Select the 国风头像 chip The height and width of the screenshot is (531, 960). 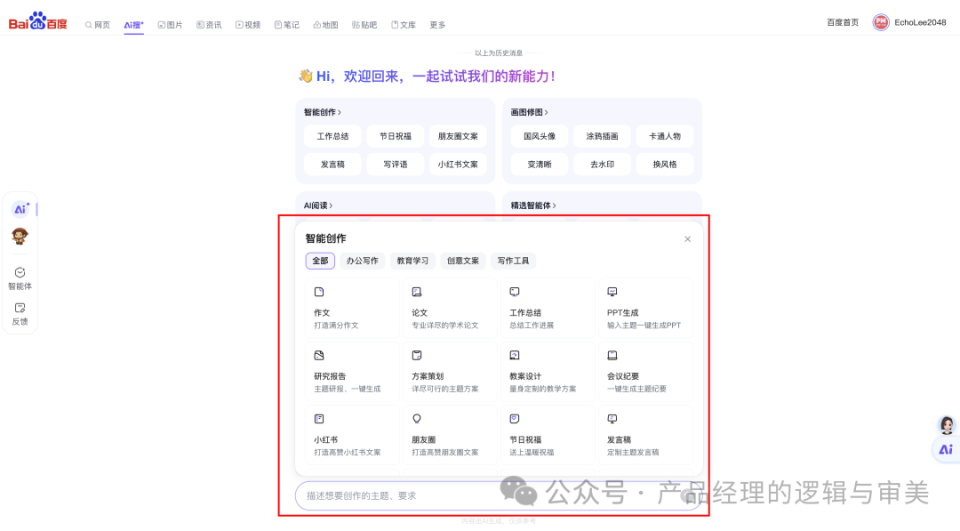(x=539, y=136)
